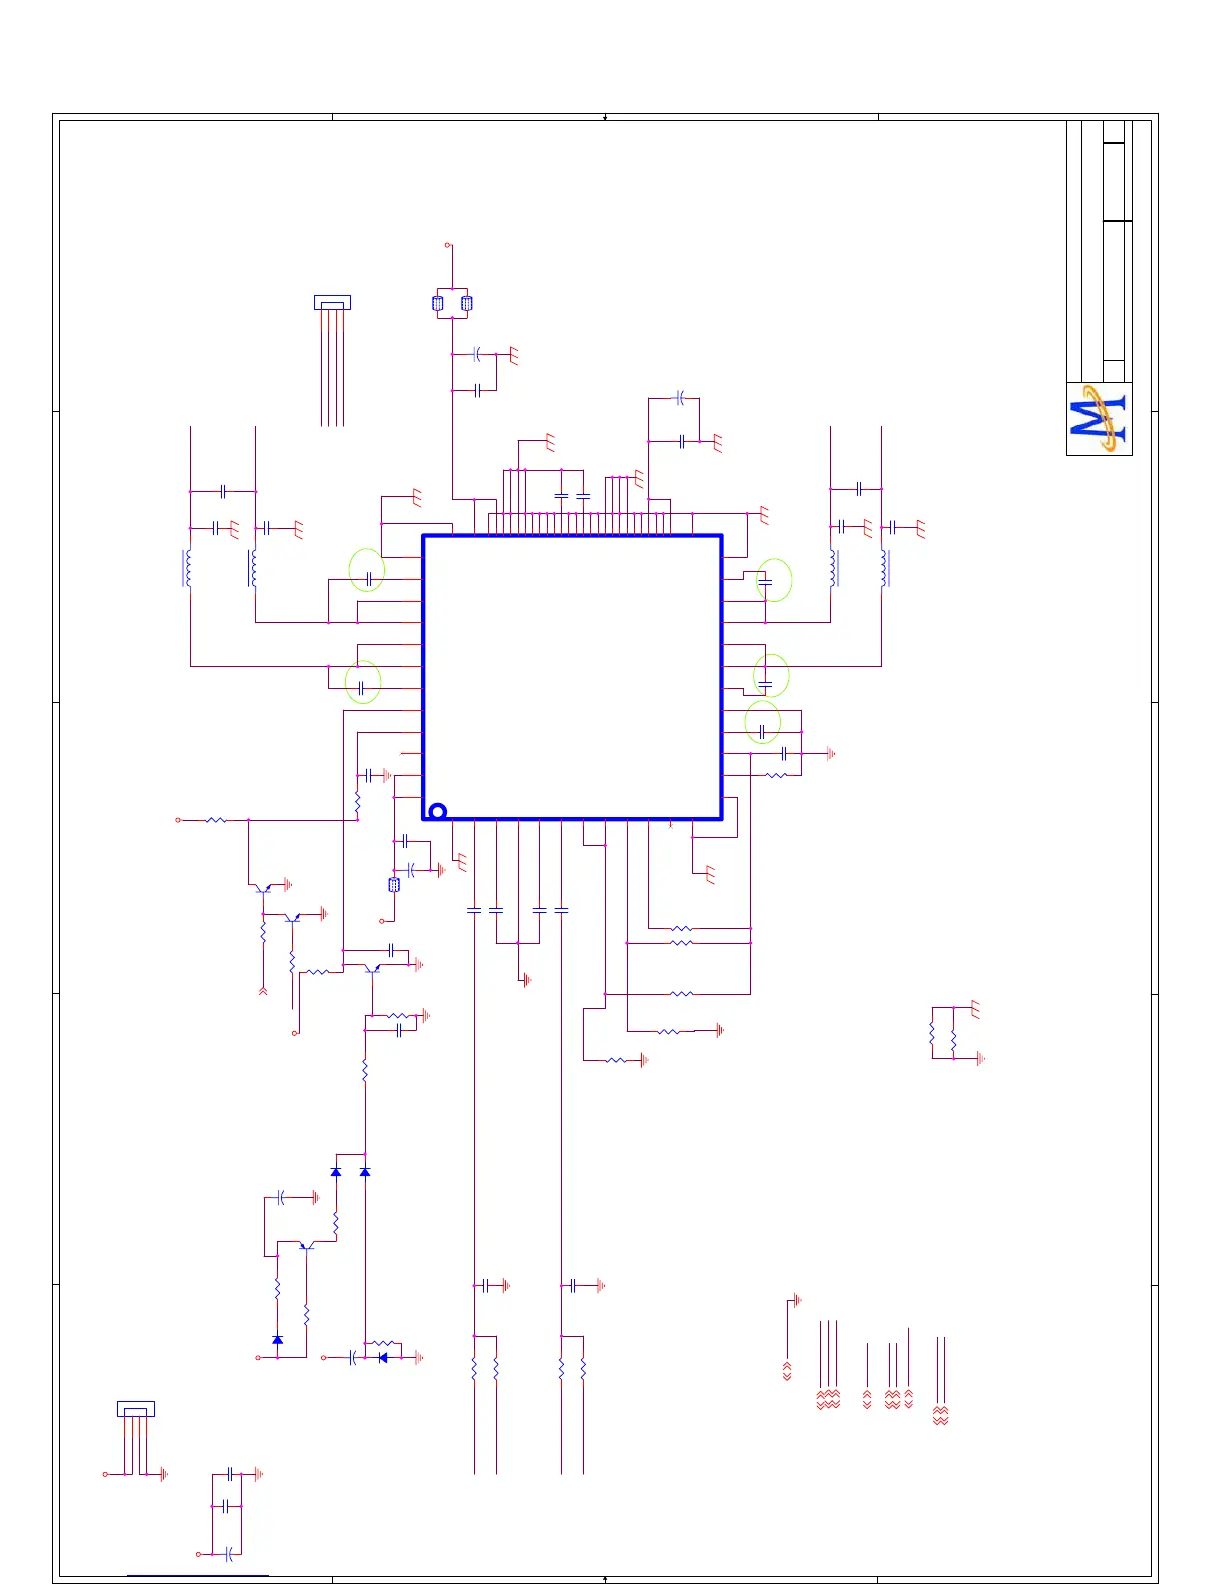Select the inductor coil nearest the IC's right side
The height and width of the screenshot is (1584, 1224).
click(833, 568)
